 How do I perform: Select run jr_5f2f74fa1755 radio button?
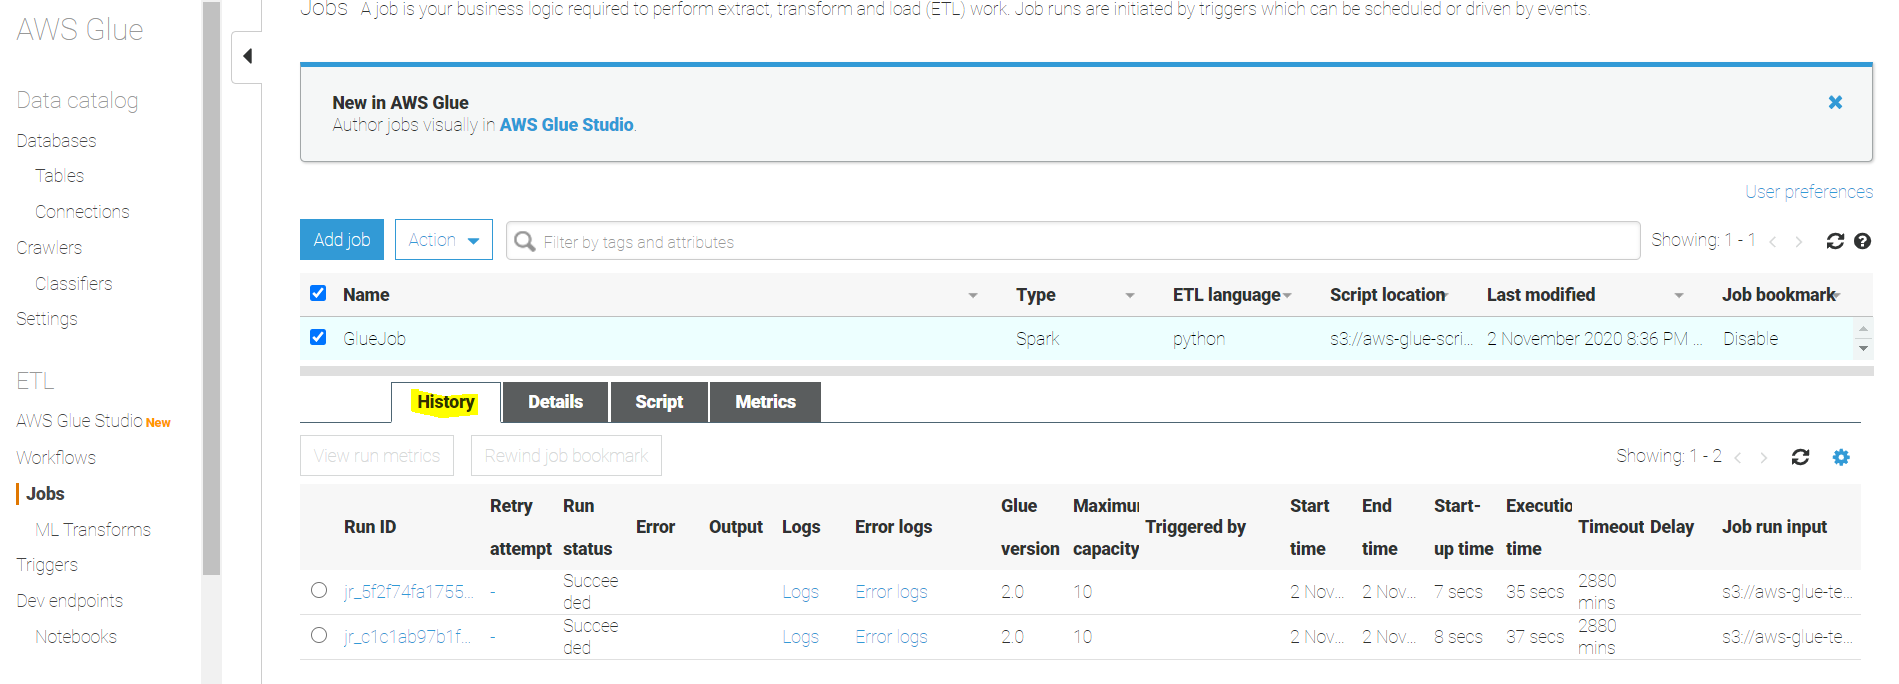pos(319,590)
